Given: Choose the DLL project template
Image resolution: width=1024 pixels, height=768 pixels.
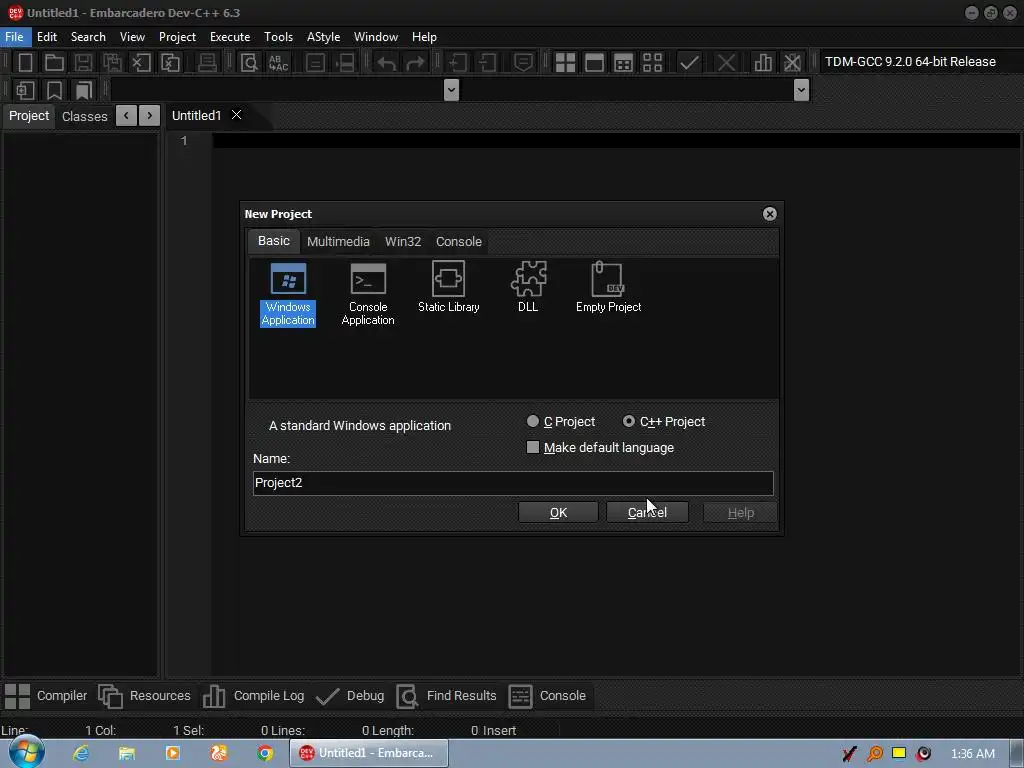Looking at the screenshot, I should coord(528,287).
